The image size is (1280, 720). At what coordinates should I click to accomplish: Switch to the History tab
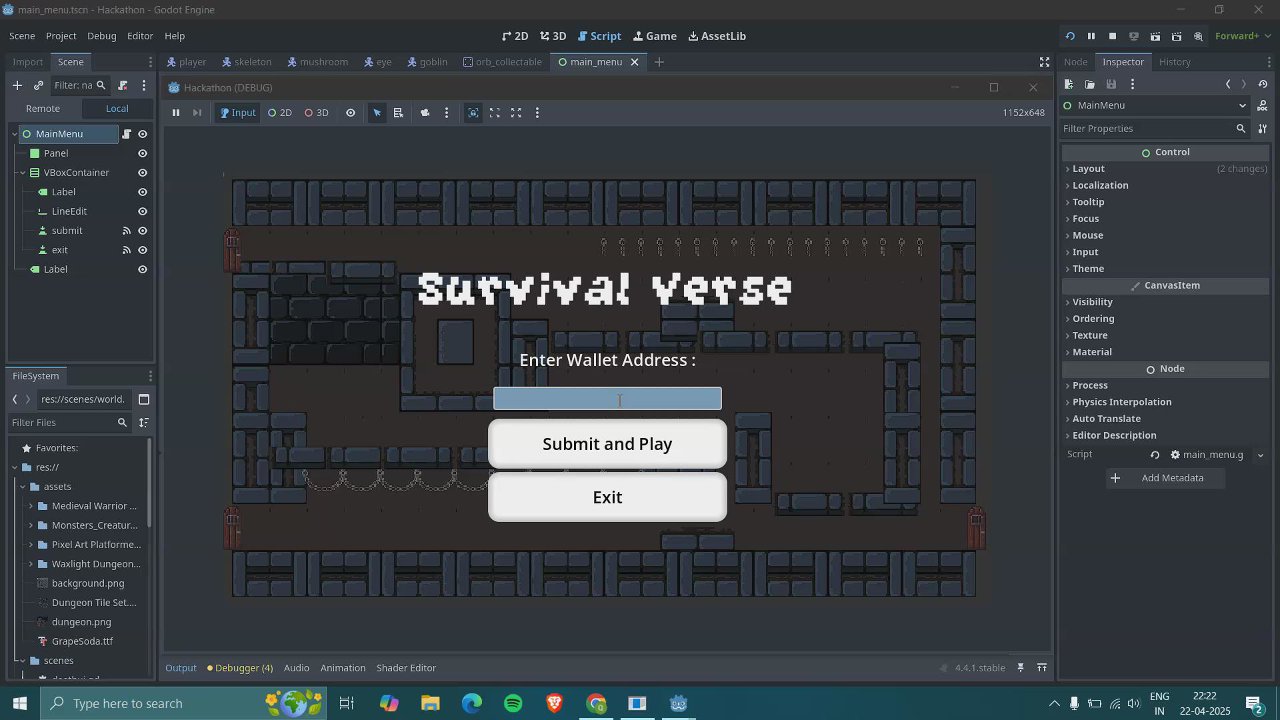pos(1174,62)
